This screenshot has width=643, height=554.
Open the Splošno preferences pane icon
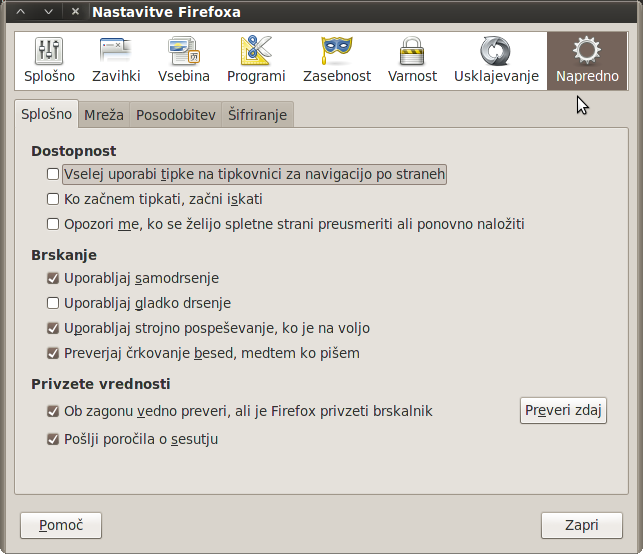[x=49, y=61]
